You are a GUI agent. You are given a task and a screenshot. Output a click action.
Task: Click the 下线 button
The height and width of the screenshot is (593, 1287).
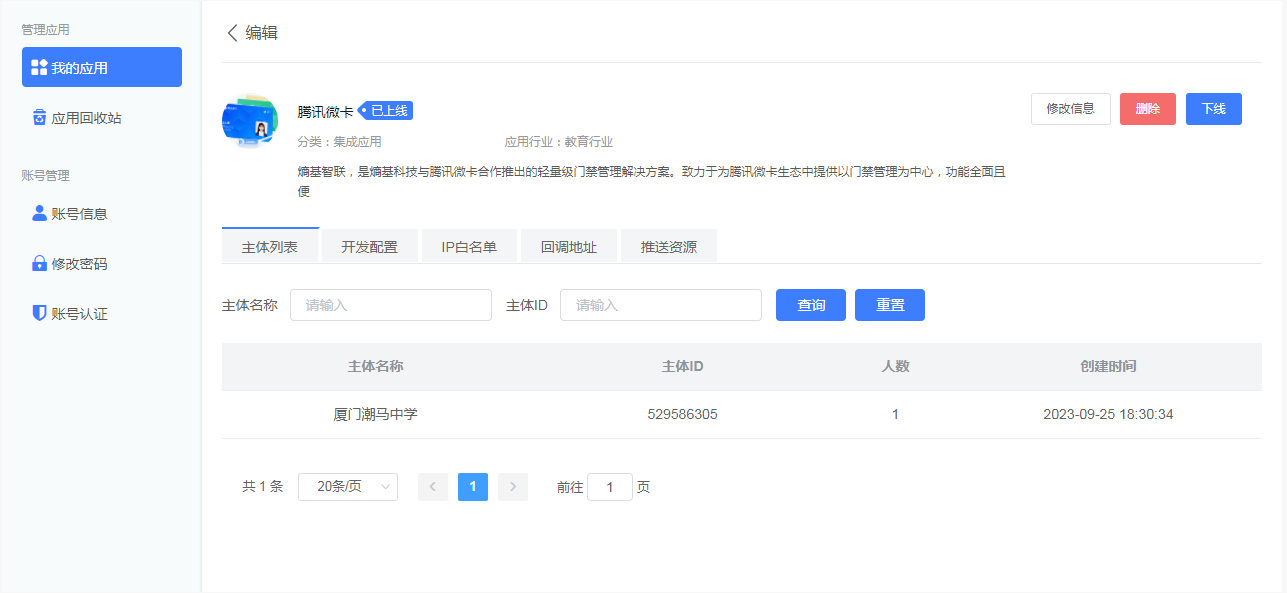(x=1213, y=109)
